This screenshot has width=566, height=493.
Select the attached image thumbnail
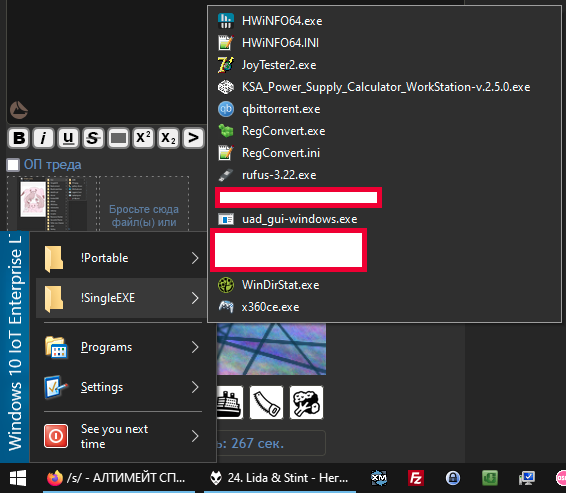[x=52, y=204]
